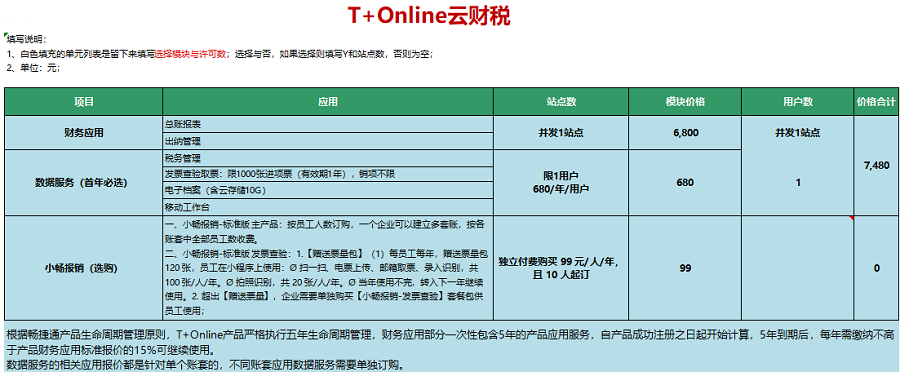Select the 6,800 module price cell
Screen dimensions: 900x372
pos(685,133)
